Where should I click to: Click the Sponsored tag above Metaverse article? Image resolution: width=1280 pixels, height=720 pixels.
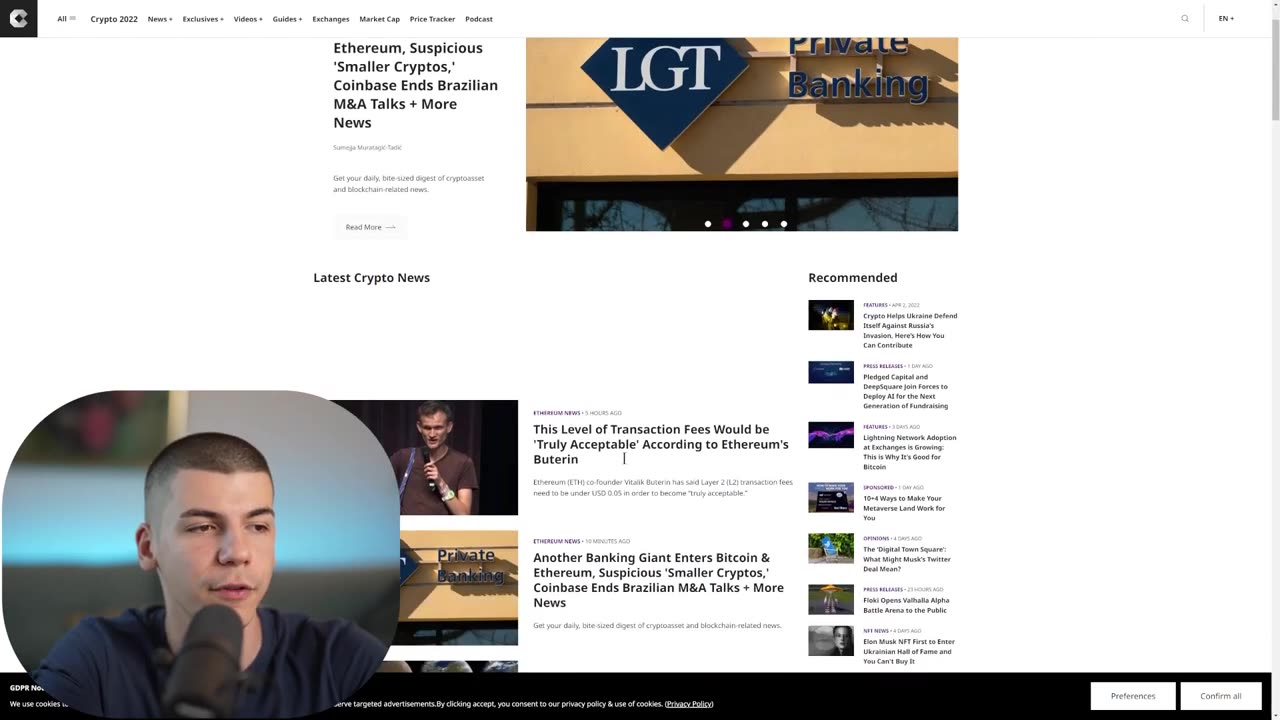(879, 488)
